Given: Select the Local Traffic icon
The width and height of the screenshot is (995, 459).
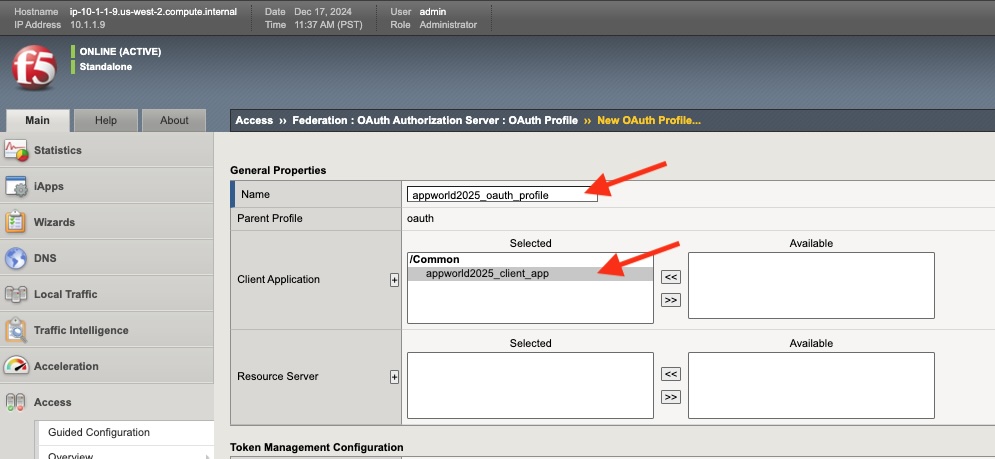Looking at the screenshot, I should pos(16,295).
